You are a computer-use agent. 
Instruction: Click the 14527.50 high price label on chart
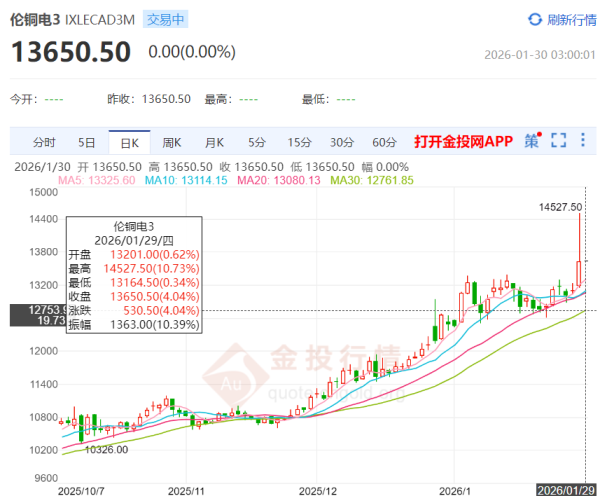click(x=560, y=207)
